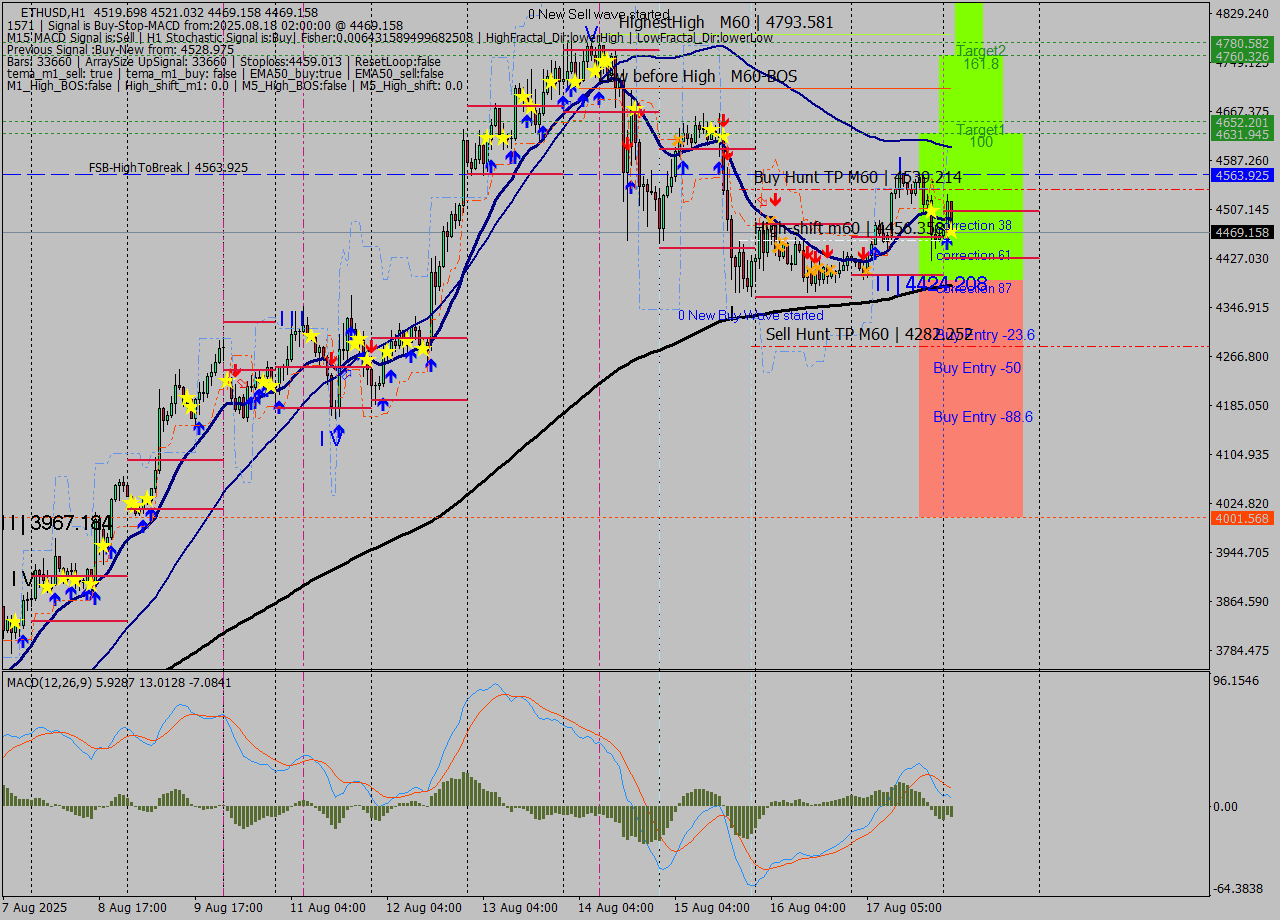Viewport: 1280px width, 920px height.
Task: Select the Buy Entry -50 text label
Action: pyautogui.click(x=977, y=368)
